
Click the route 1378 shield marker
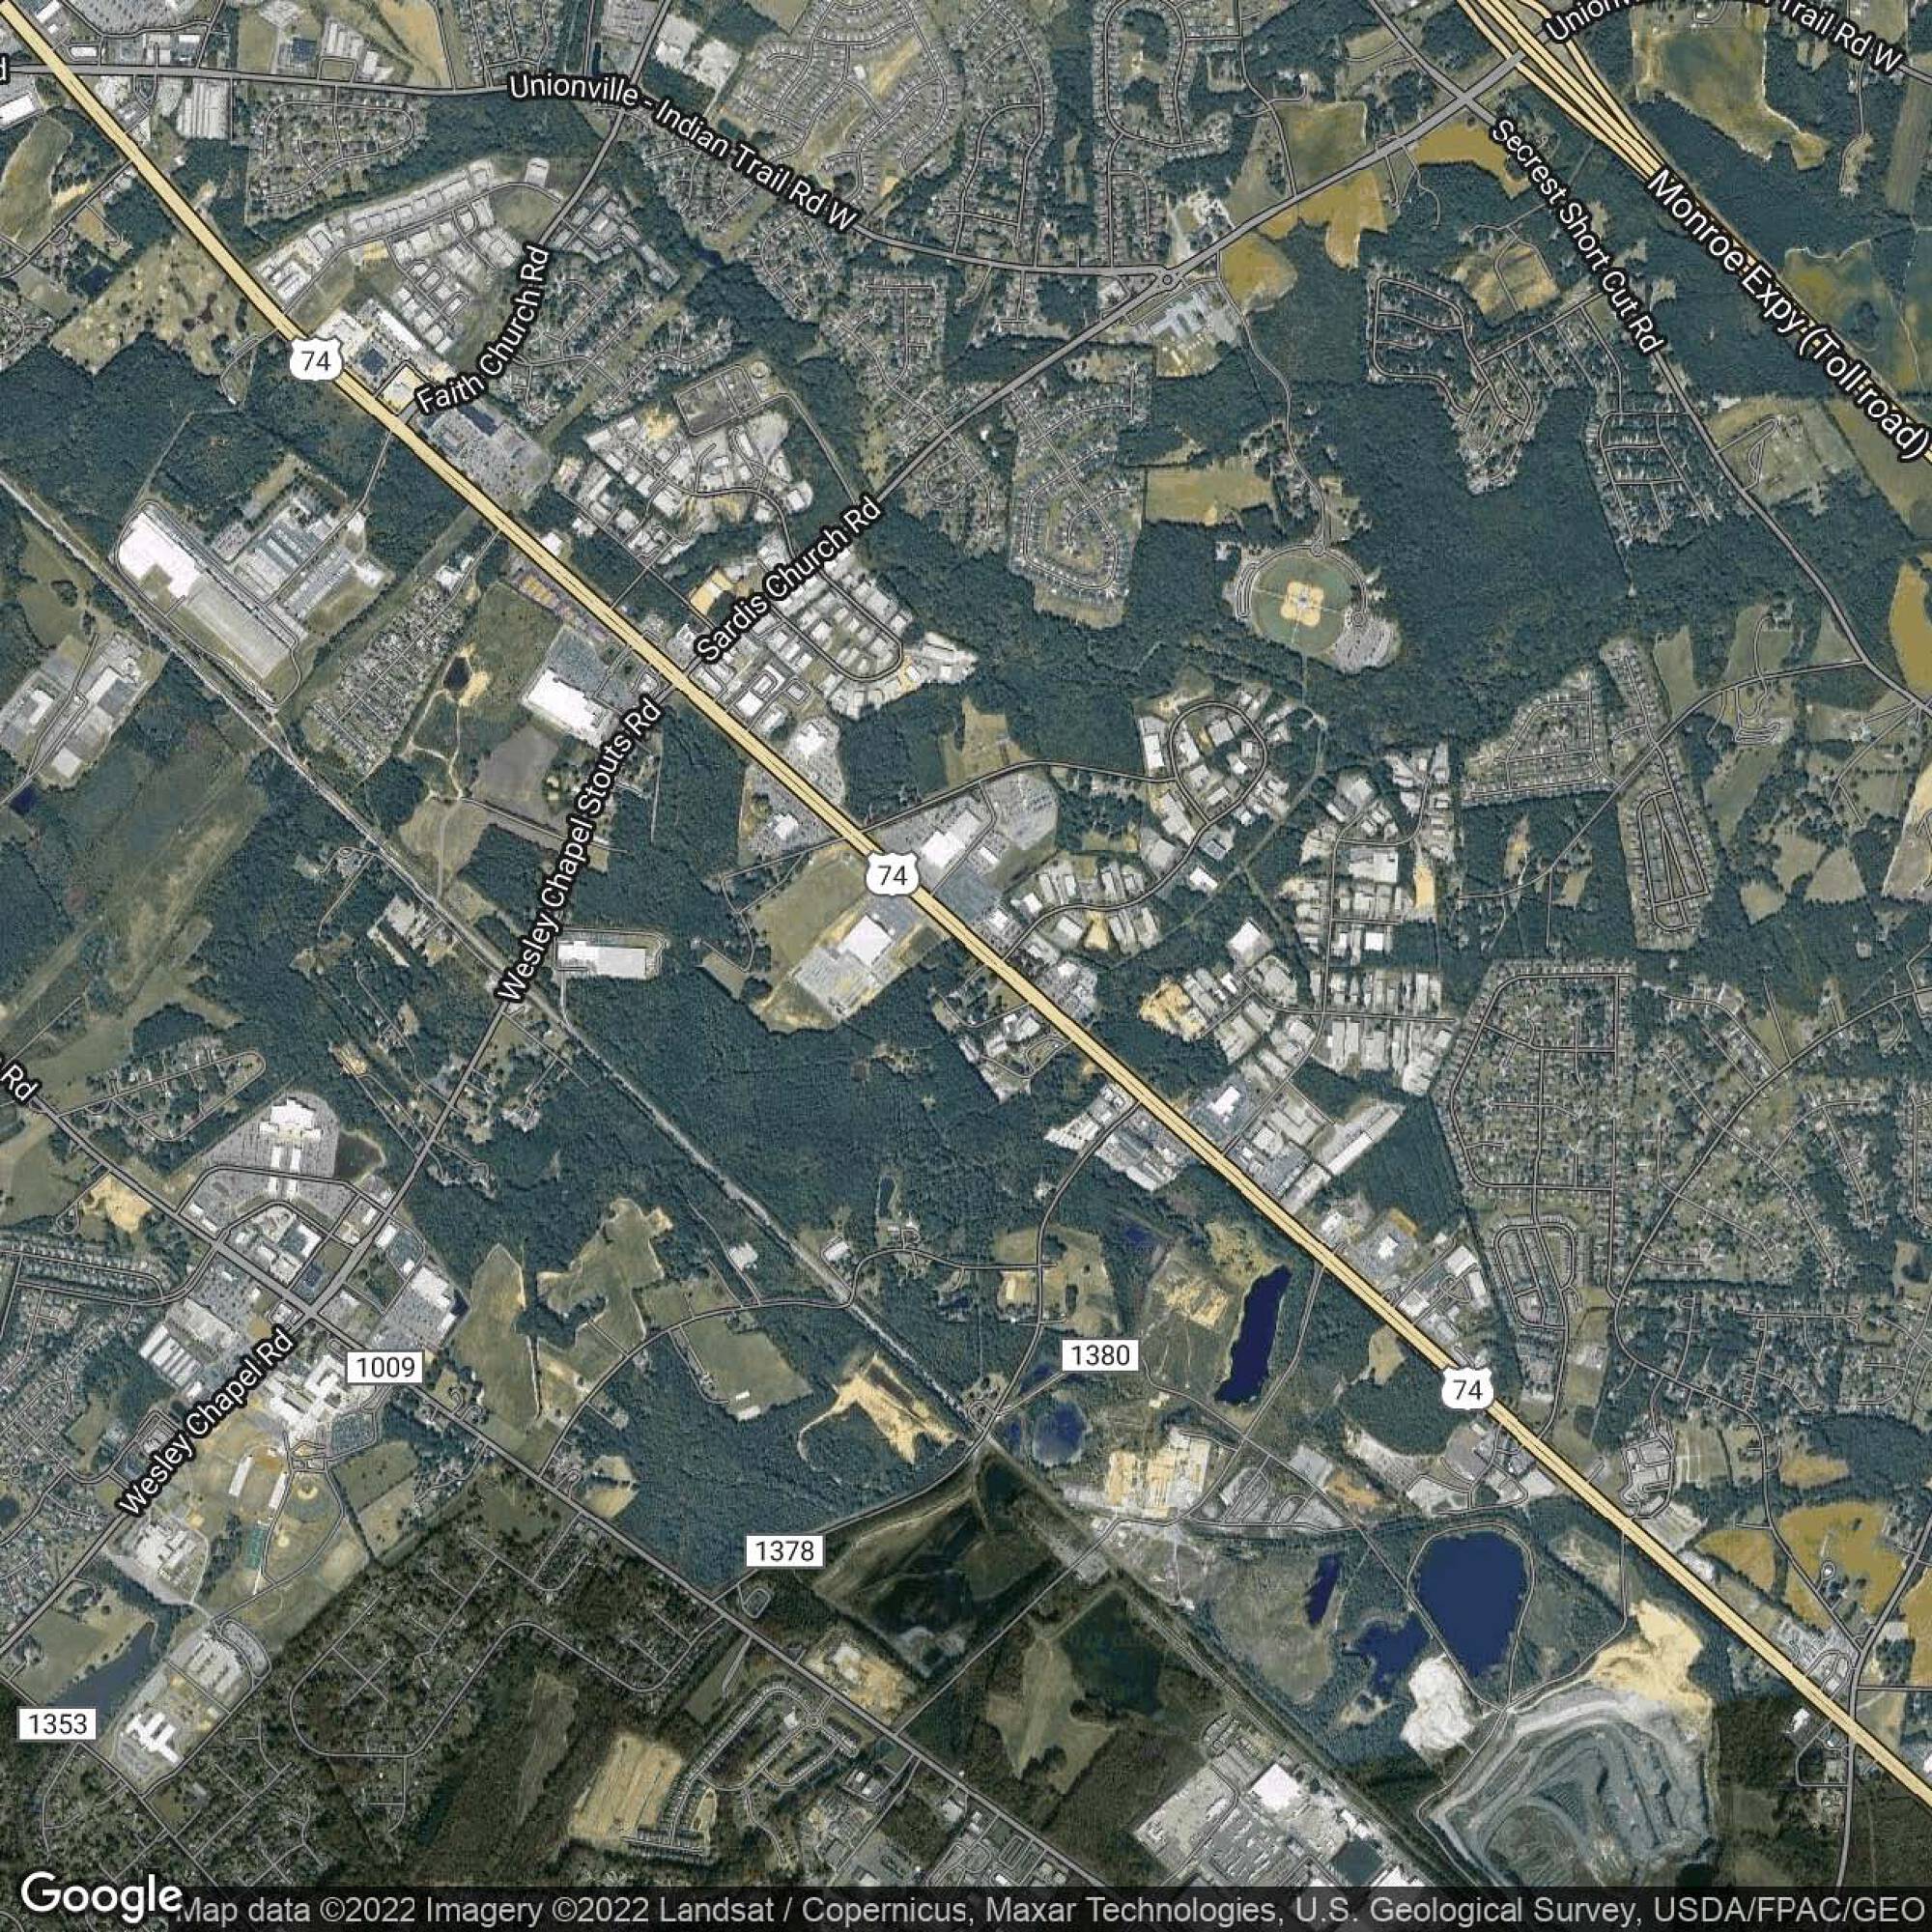785,1551
